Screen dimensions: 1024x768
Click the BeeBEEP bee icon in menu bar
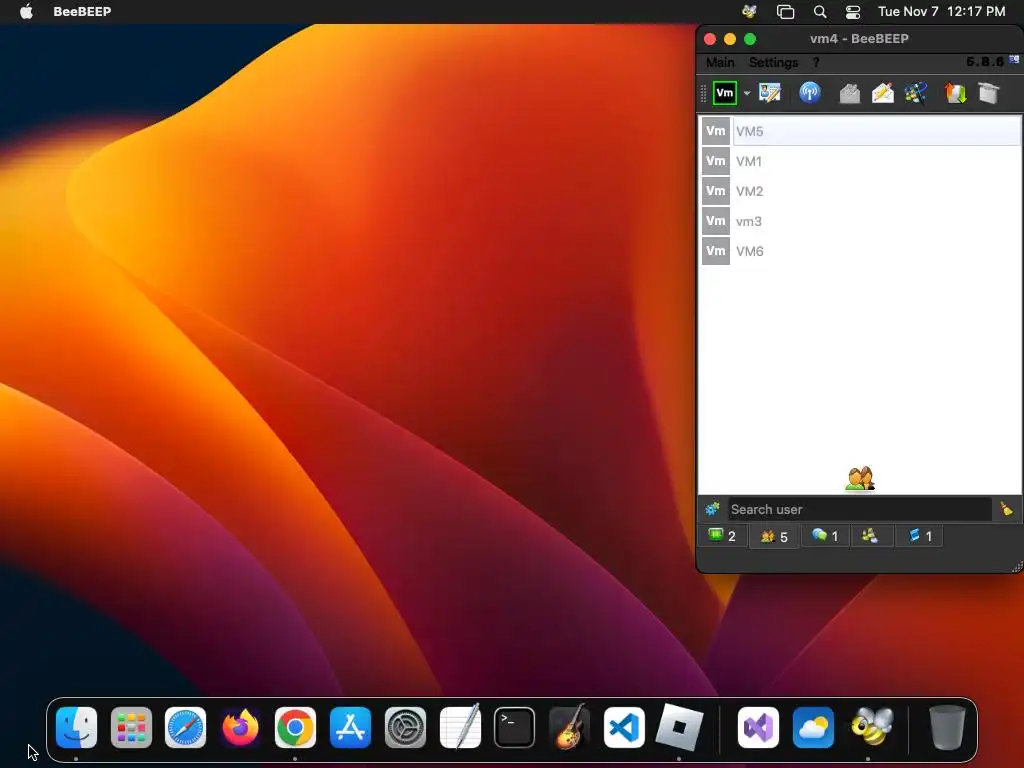[749, 11]
